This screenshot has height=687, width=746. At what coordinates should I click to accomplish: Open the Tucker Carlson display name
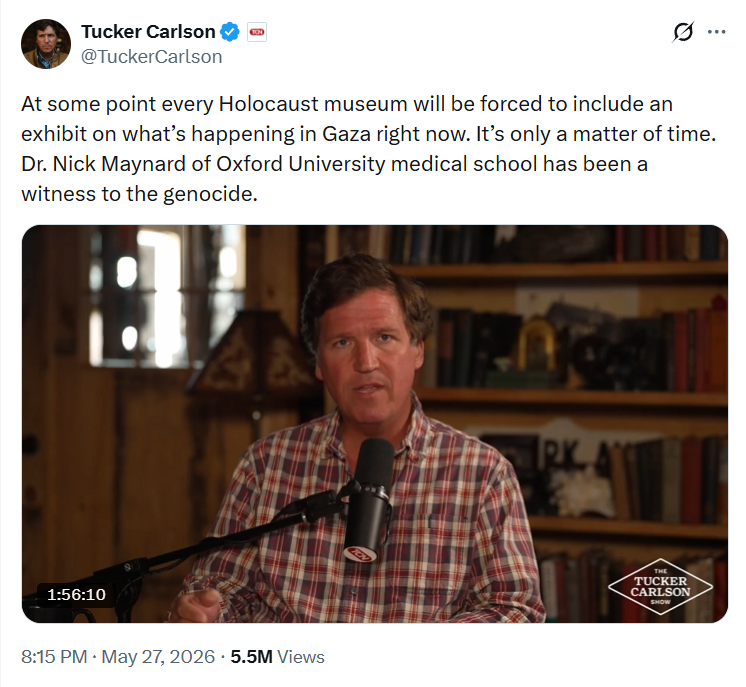(x=148, y=32)
